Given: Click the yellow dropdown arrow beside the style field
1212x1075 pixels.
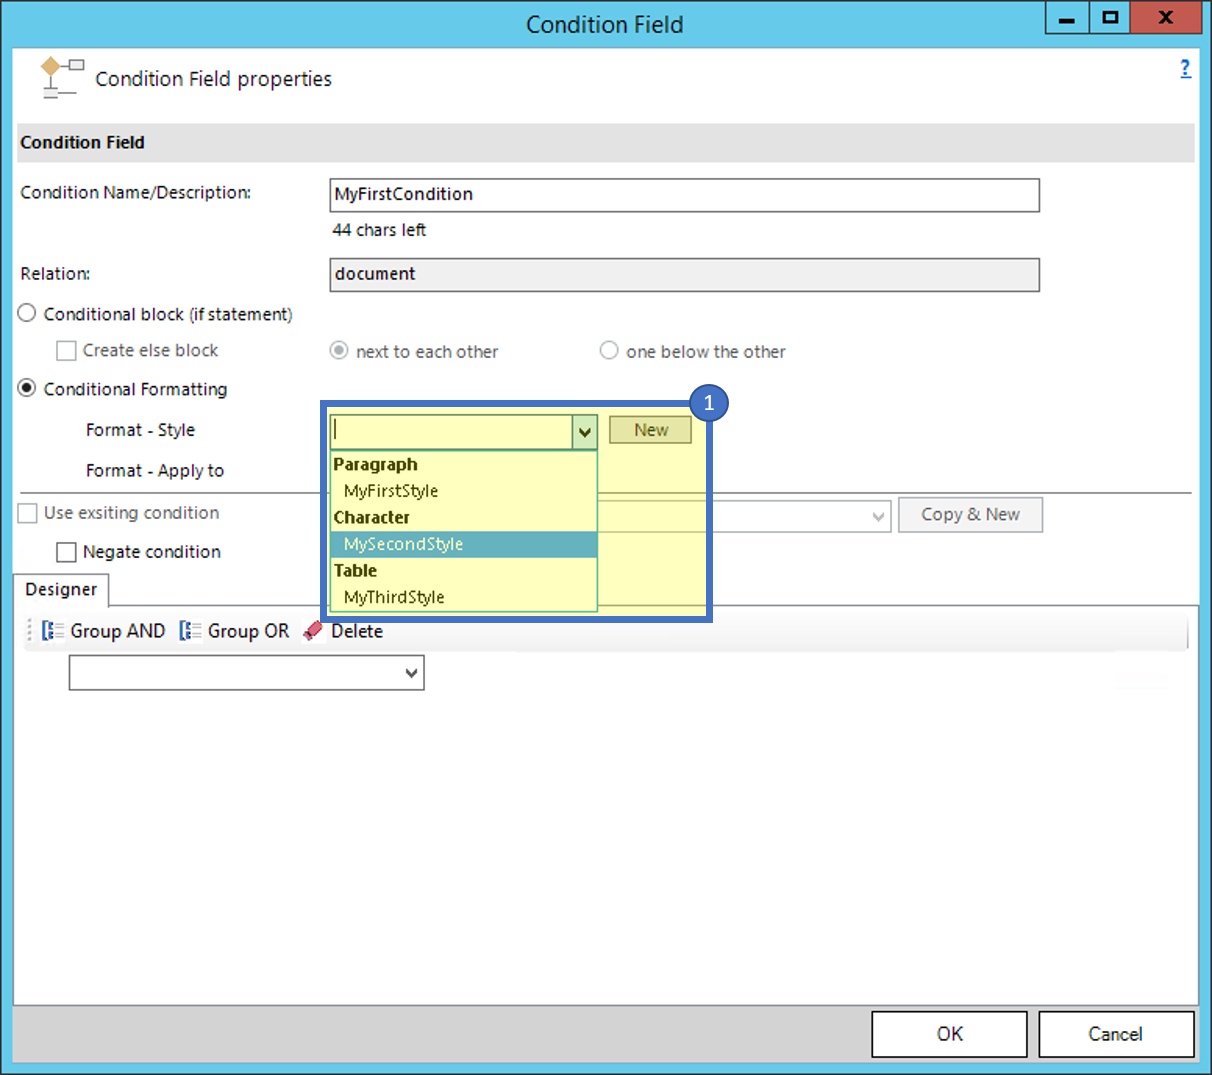Looking at the screenshot, I should 585,431.
